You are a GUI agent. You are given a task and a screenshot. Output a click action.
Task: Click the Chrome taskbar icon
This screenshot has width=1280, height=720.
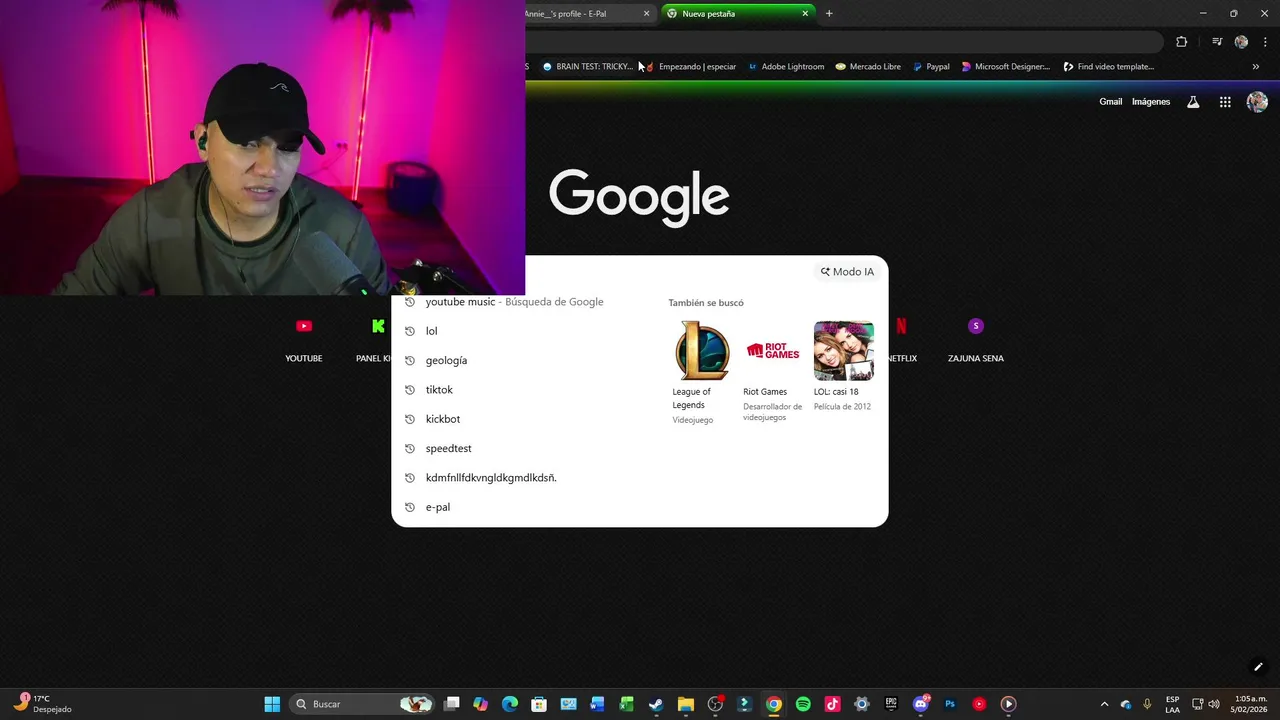click(773, 704)
